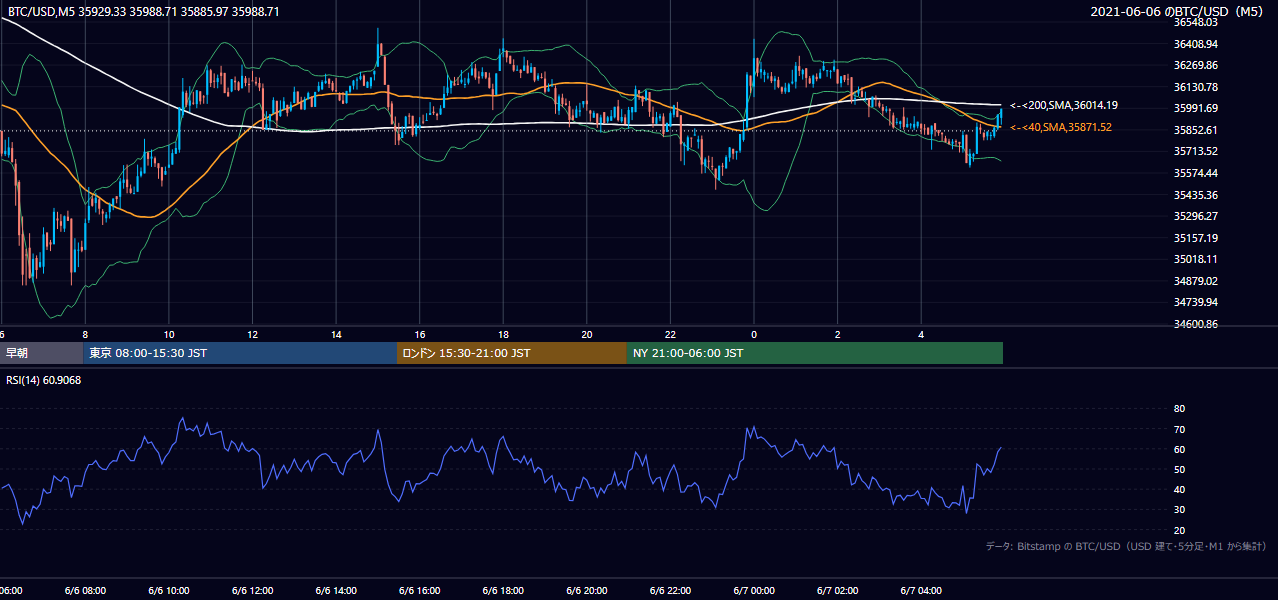Select the 東京 08:00-15:30 JST session bar
Screen dimensions: 1278x600
[240, 353]
